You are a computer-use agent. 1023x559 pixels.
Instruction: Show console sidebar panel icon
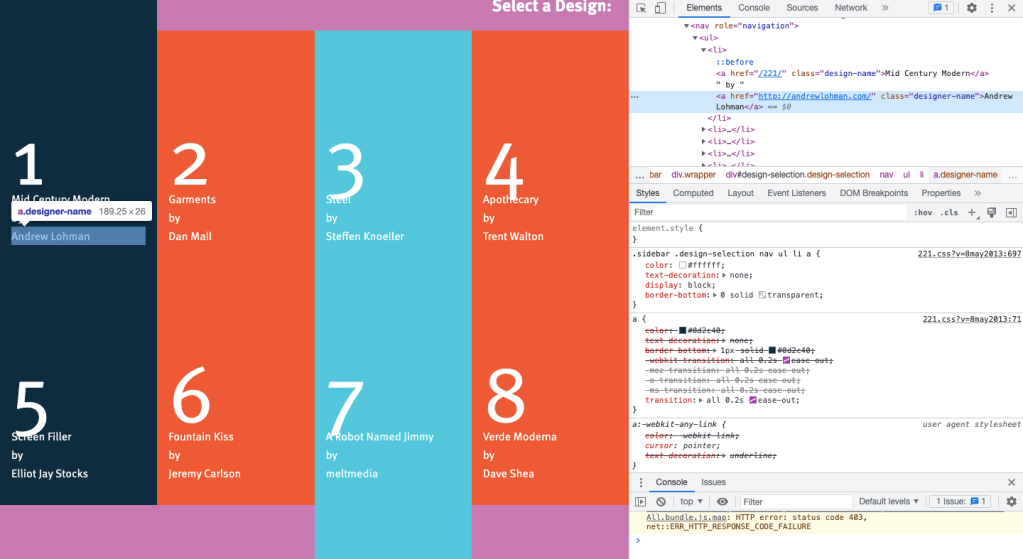641,501
